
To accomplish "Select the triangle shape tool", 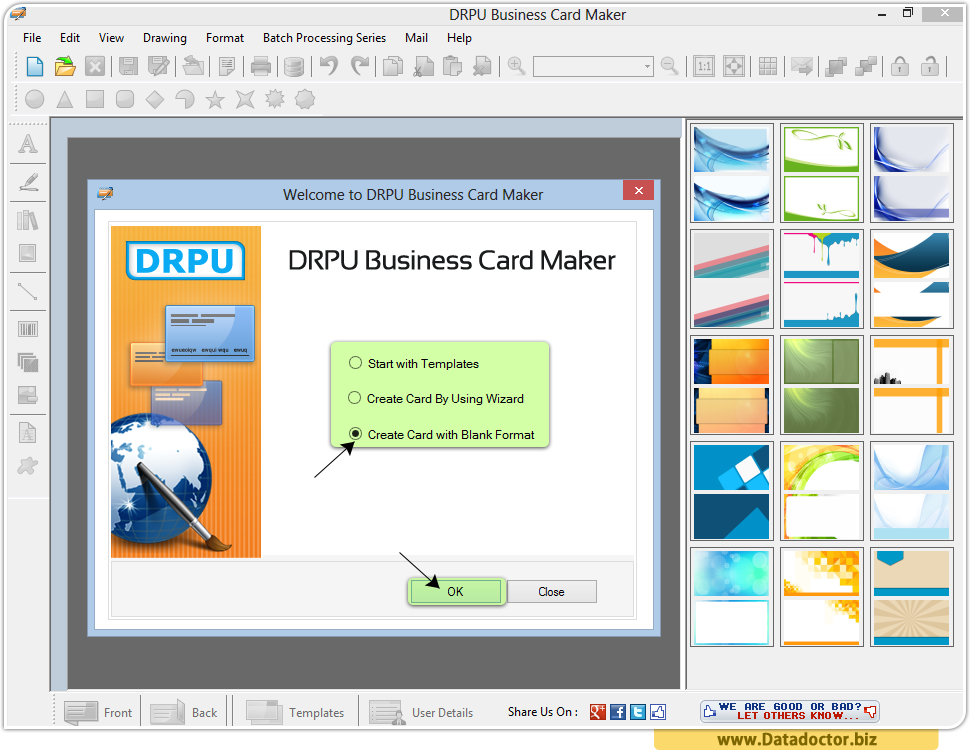I will tap(64, 99).
